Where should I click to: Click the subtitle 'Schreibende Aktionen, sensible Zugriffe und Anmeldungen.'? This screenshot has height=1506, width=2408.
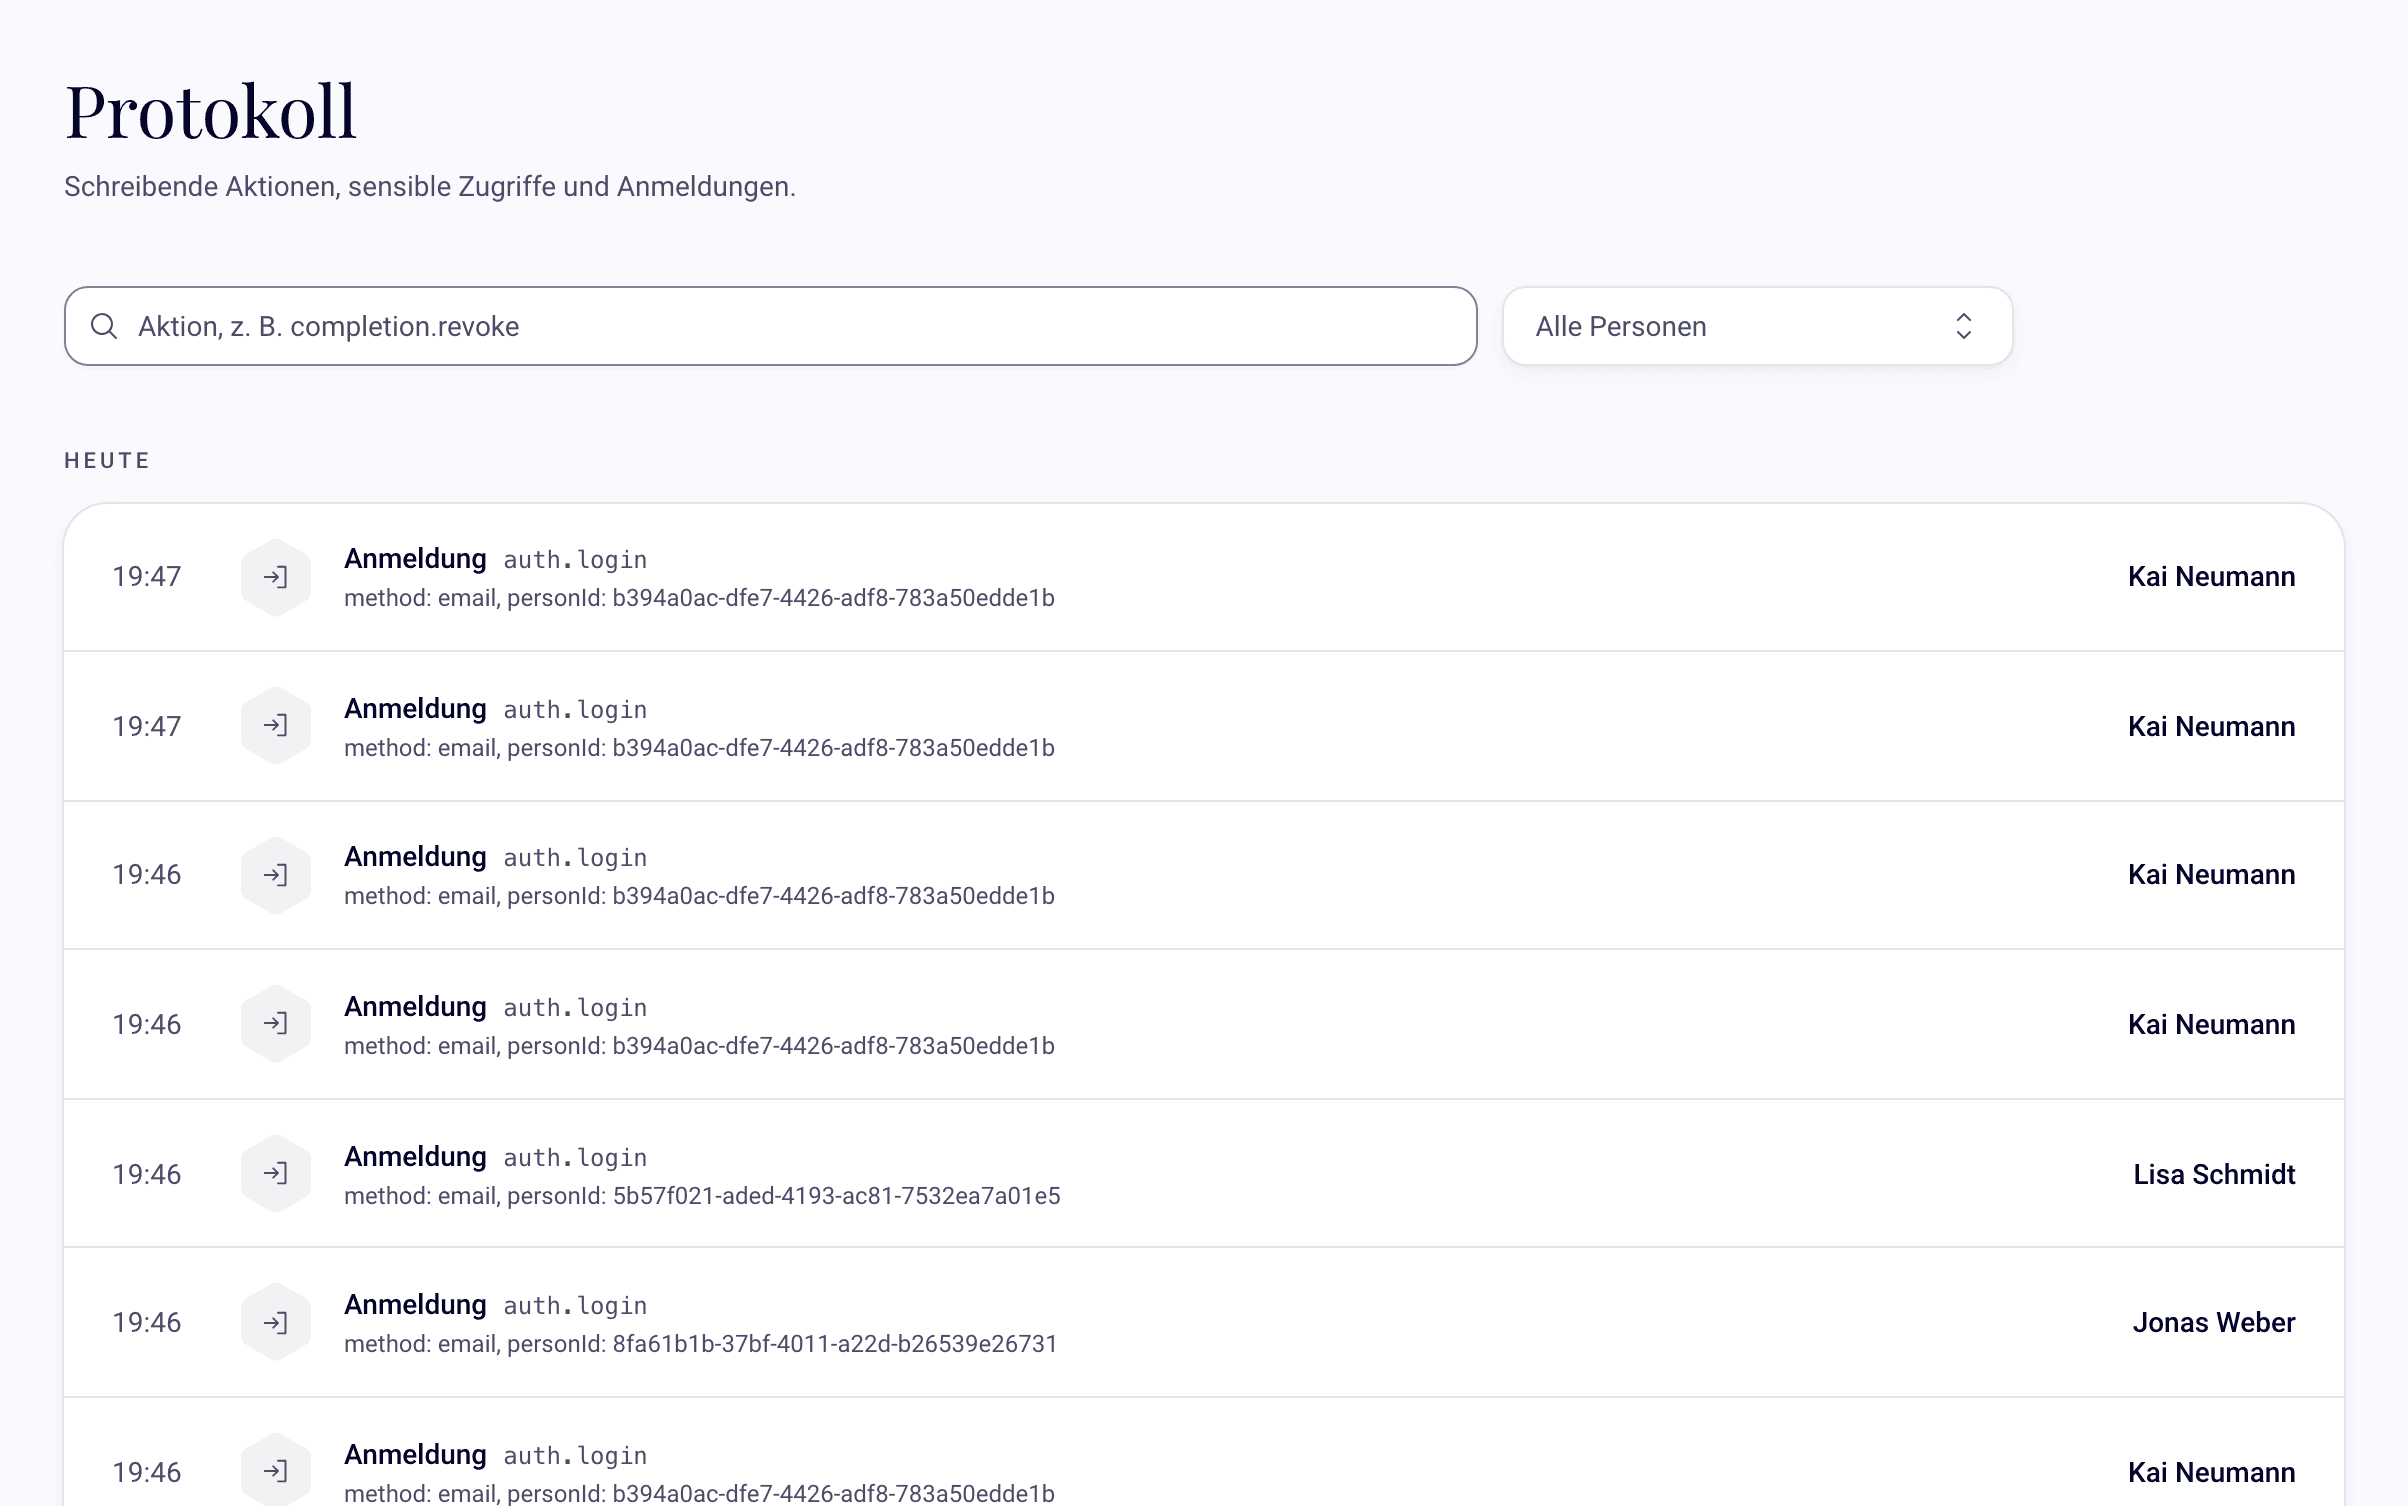430,187
